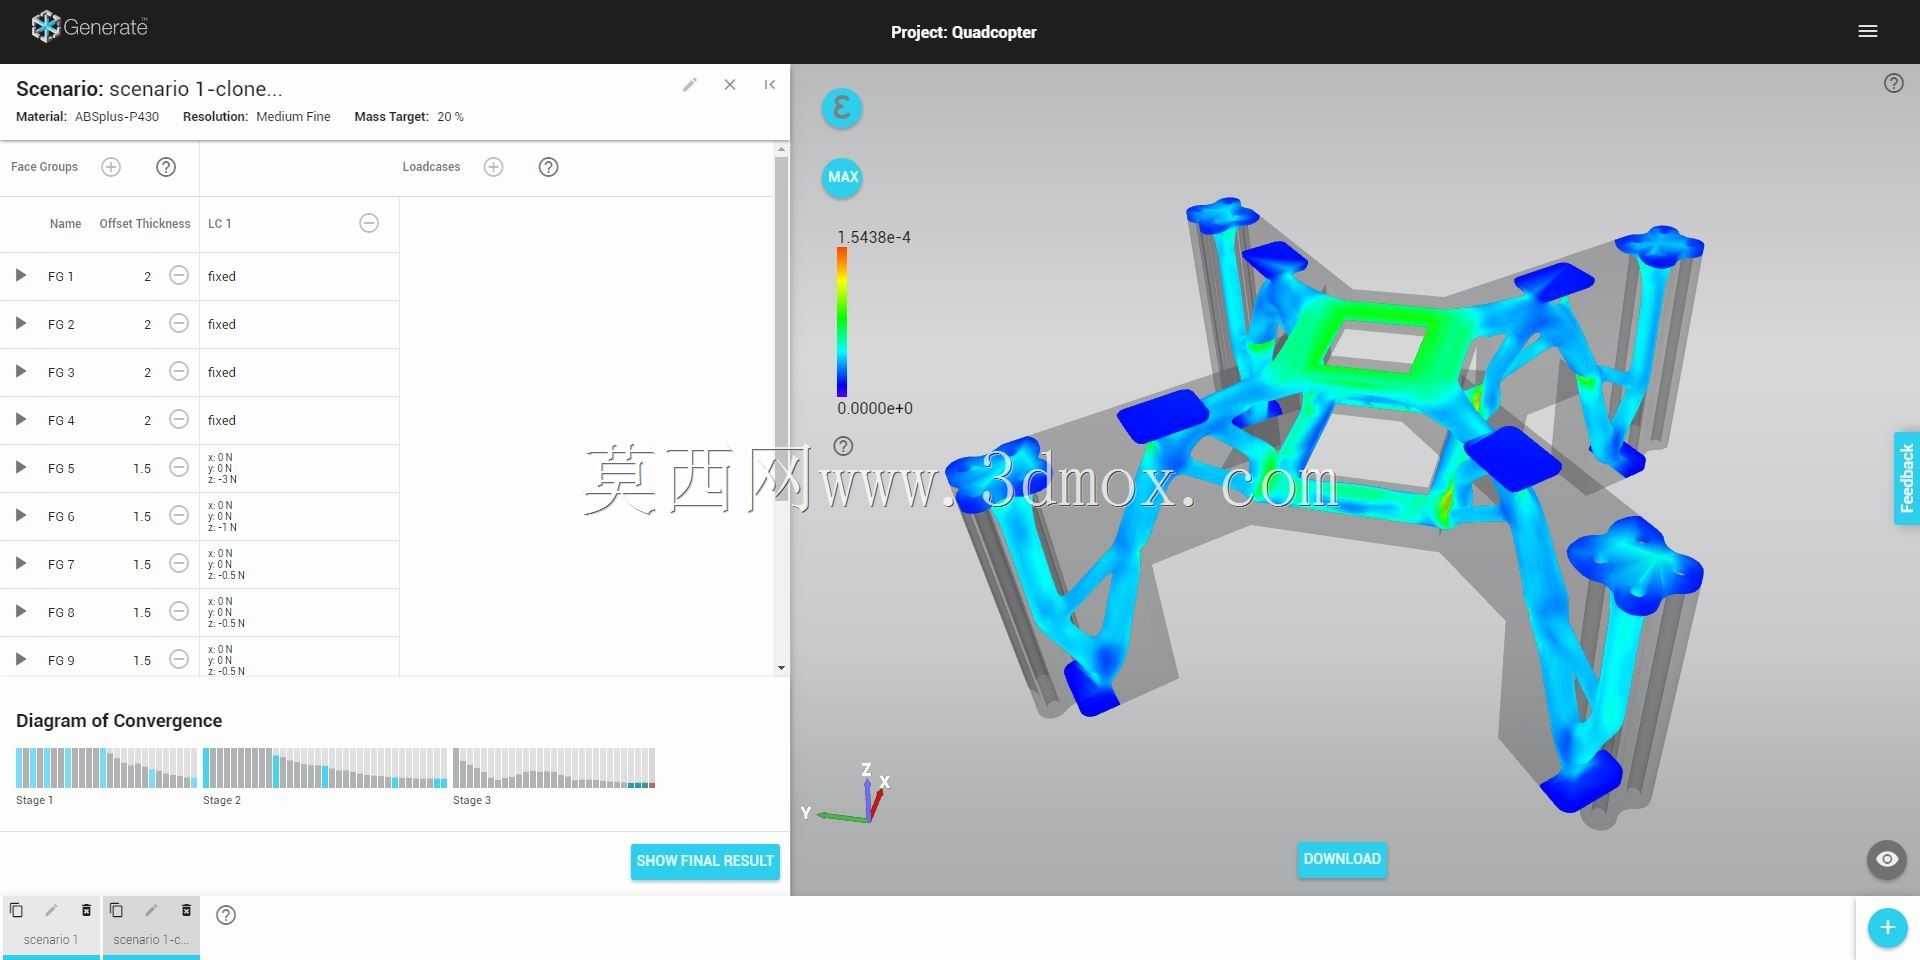Viewport: 1920px width, 960px height.
Task: Edit scenario name with pencil icon
Action: coord(690,85)
